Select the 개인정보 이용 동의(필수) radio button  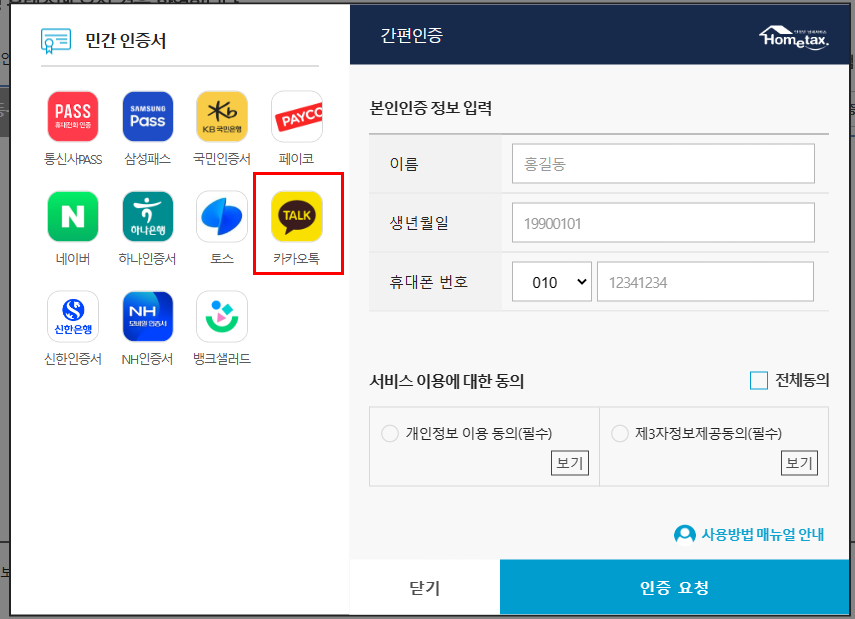coord(390,434)
